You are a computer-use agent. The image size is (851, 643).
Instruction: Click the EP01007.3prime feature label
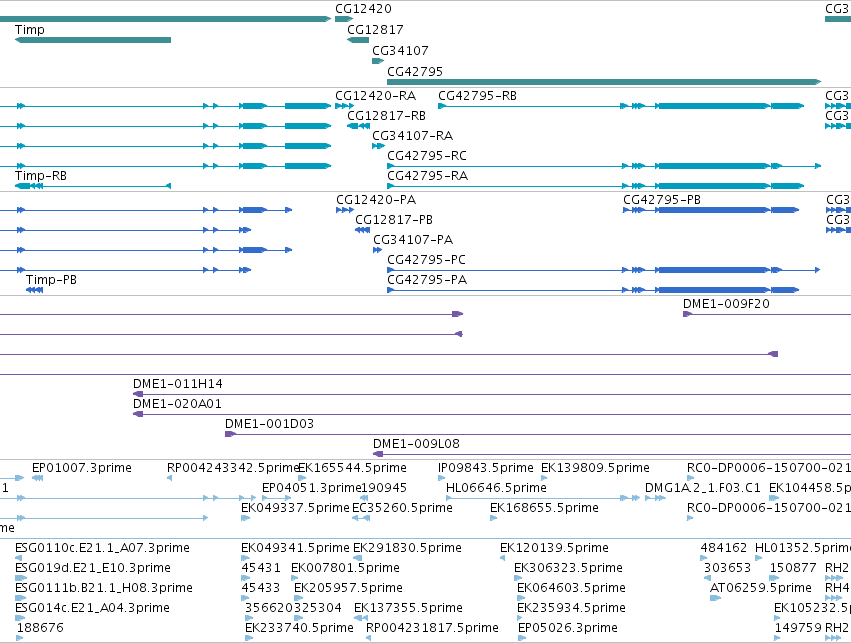tap(81, 468)
